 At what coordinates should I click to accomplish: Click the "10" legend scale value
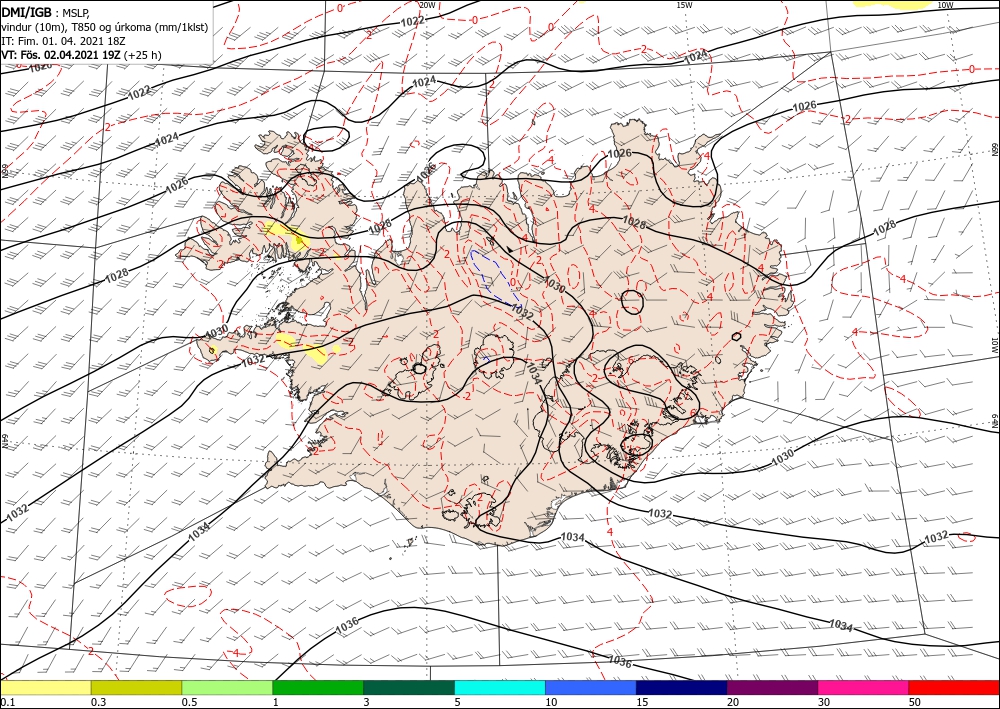click(551, 702)
